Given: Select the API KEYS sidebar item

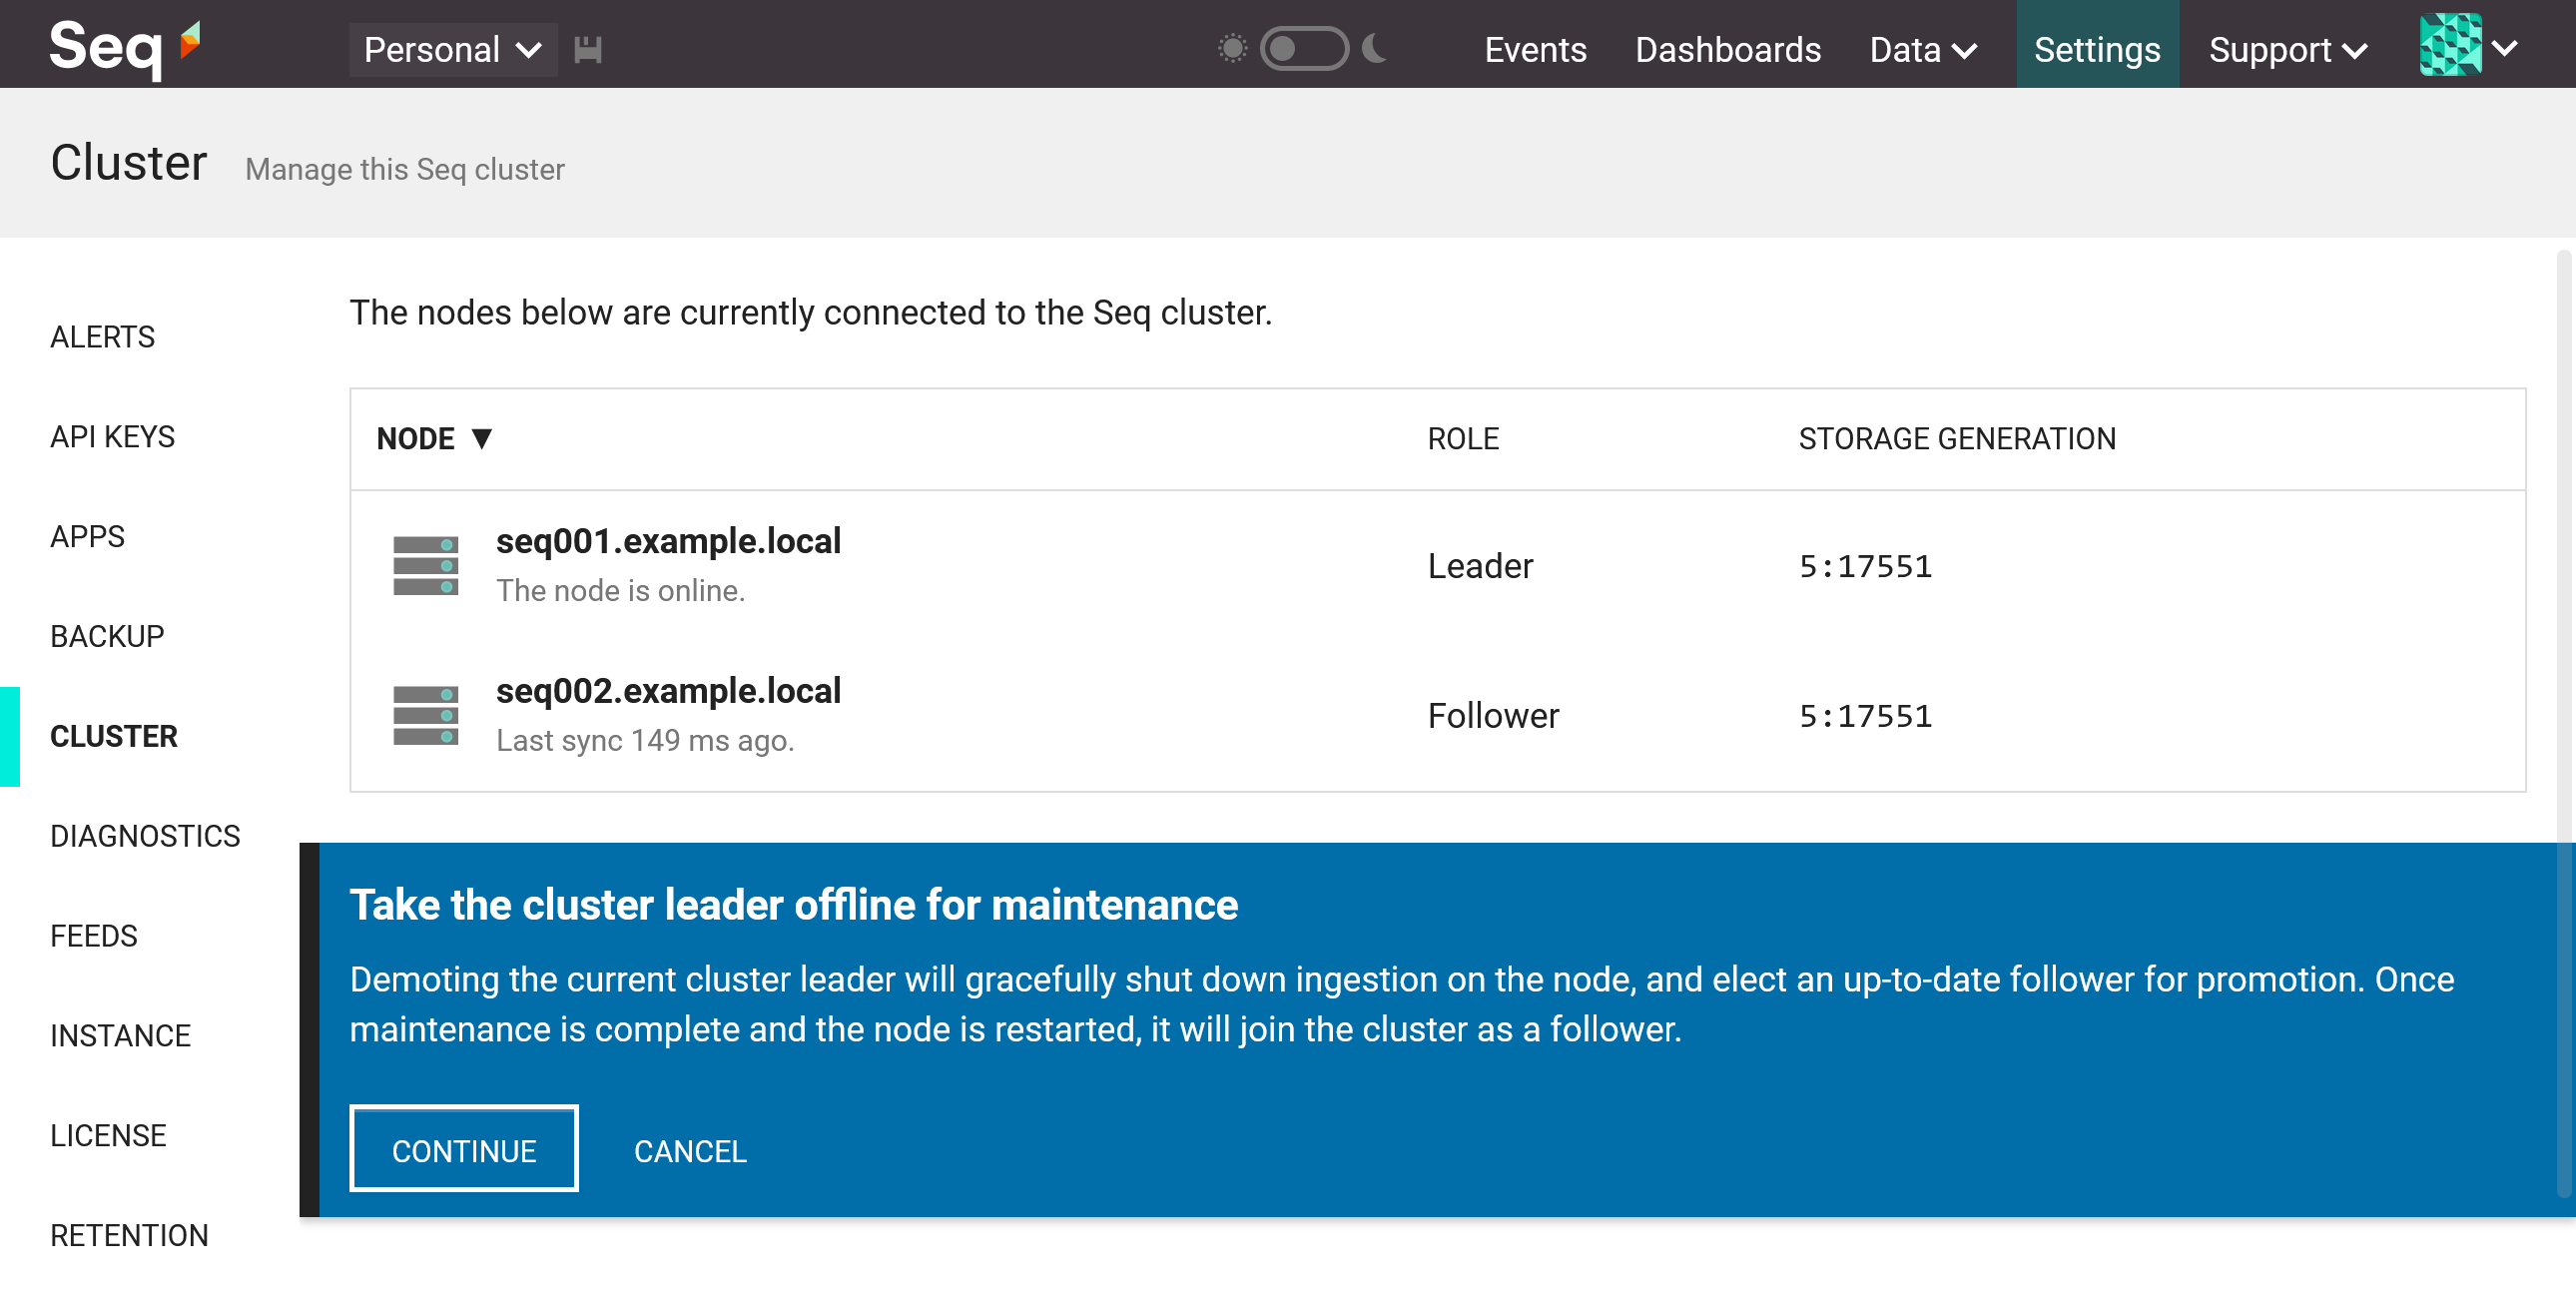Looking at the screenshot, I should pyautogui.click(x=112, y=437).
